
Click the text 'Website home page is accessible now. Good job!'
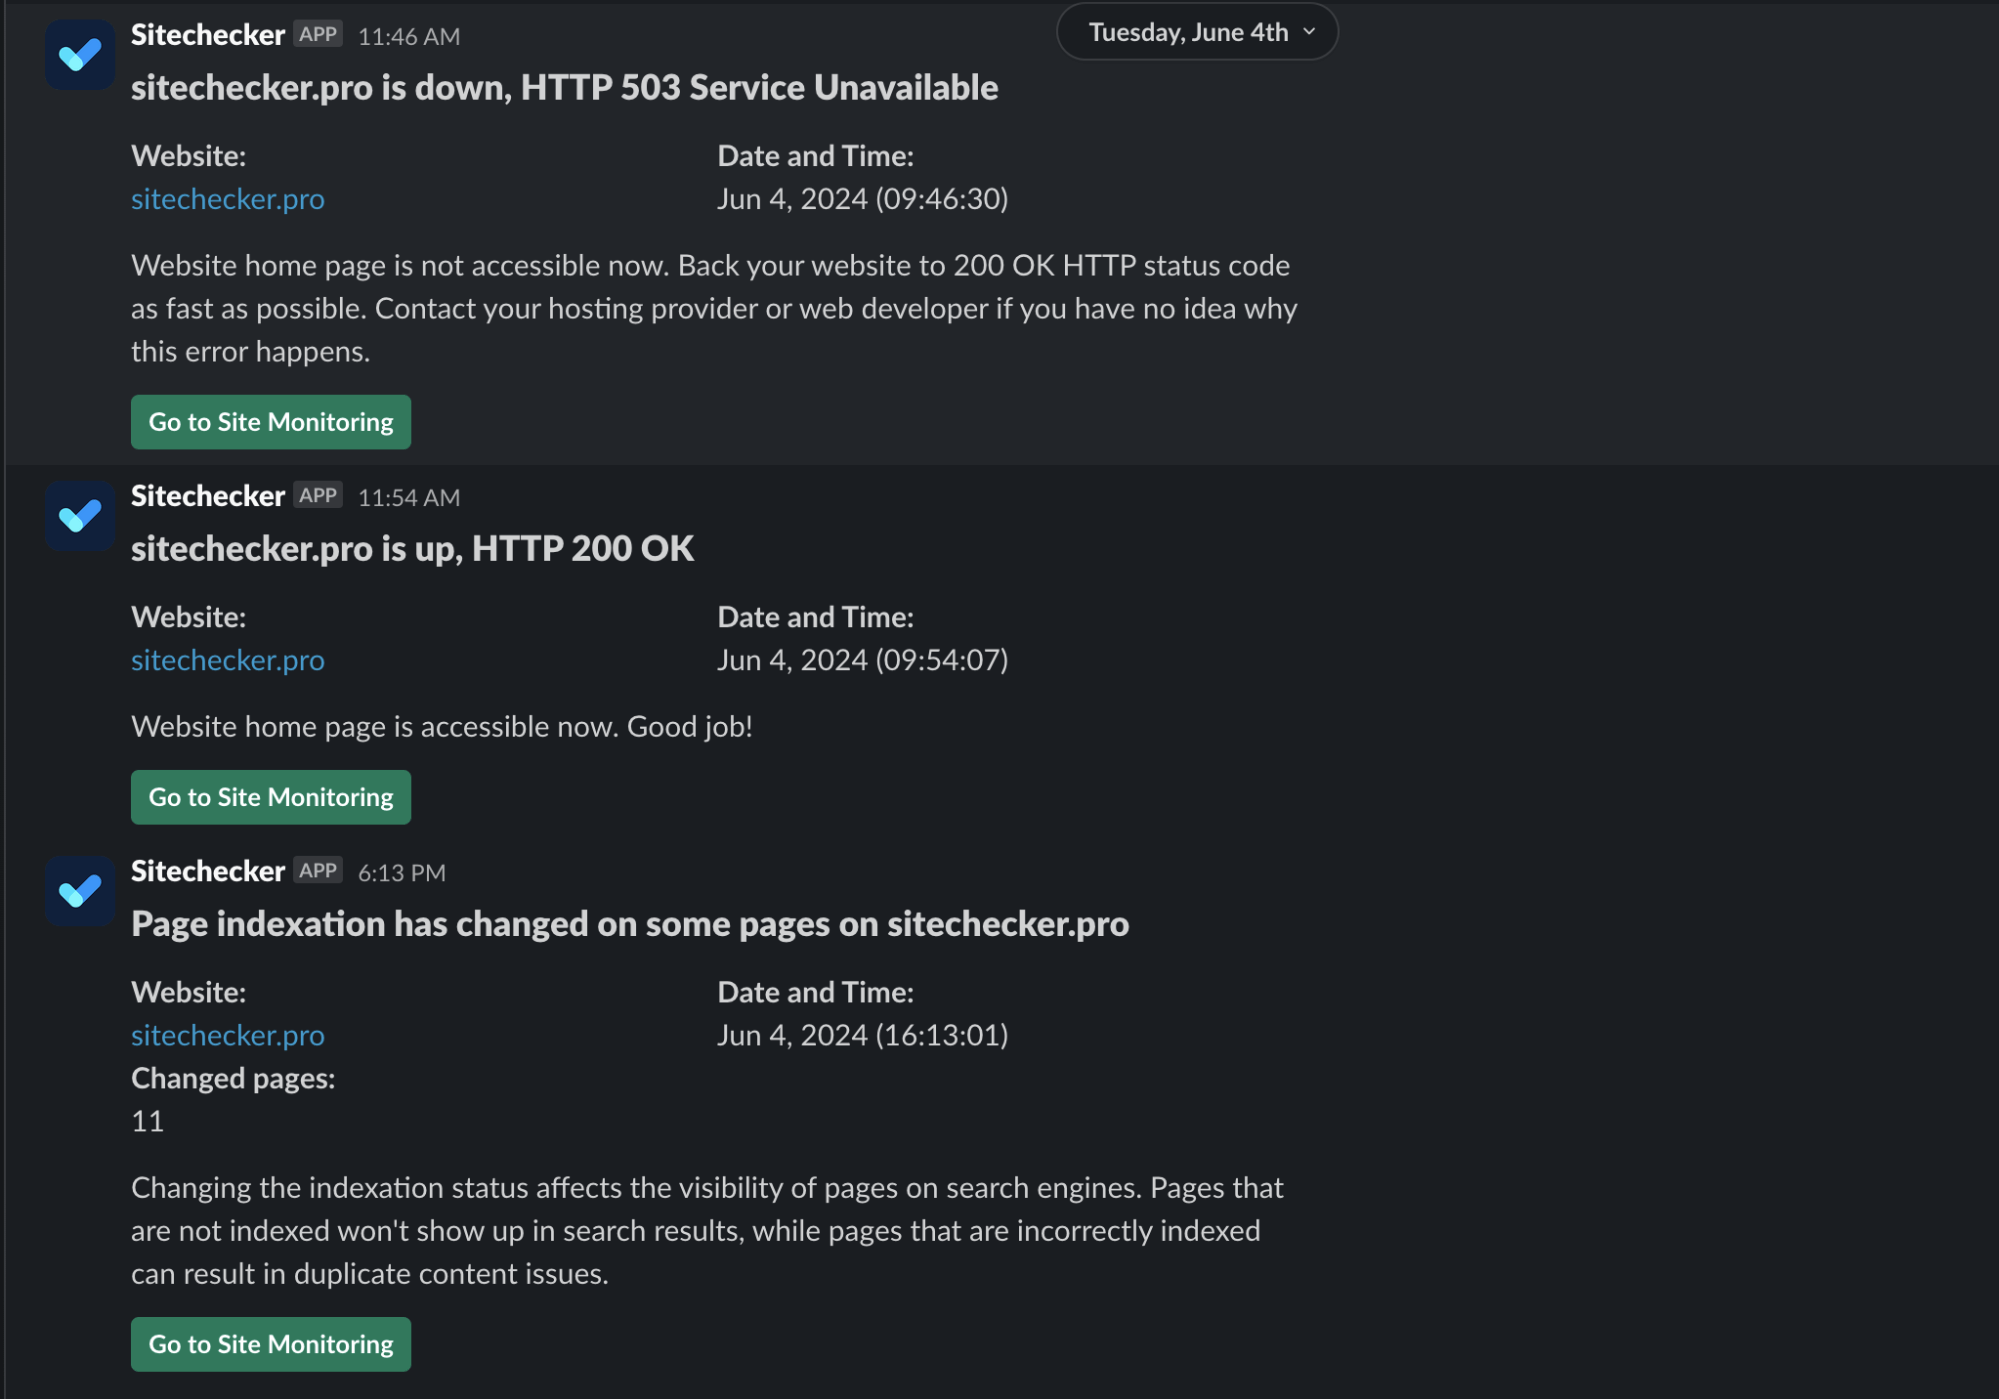(442, 727)
